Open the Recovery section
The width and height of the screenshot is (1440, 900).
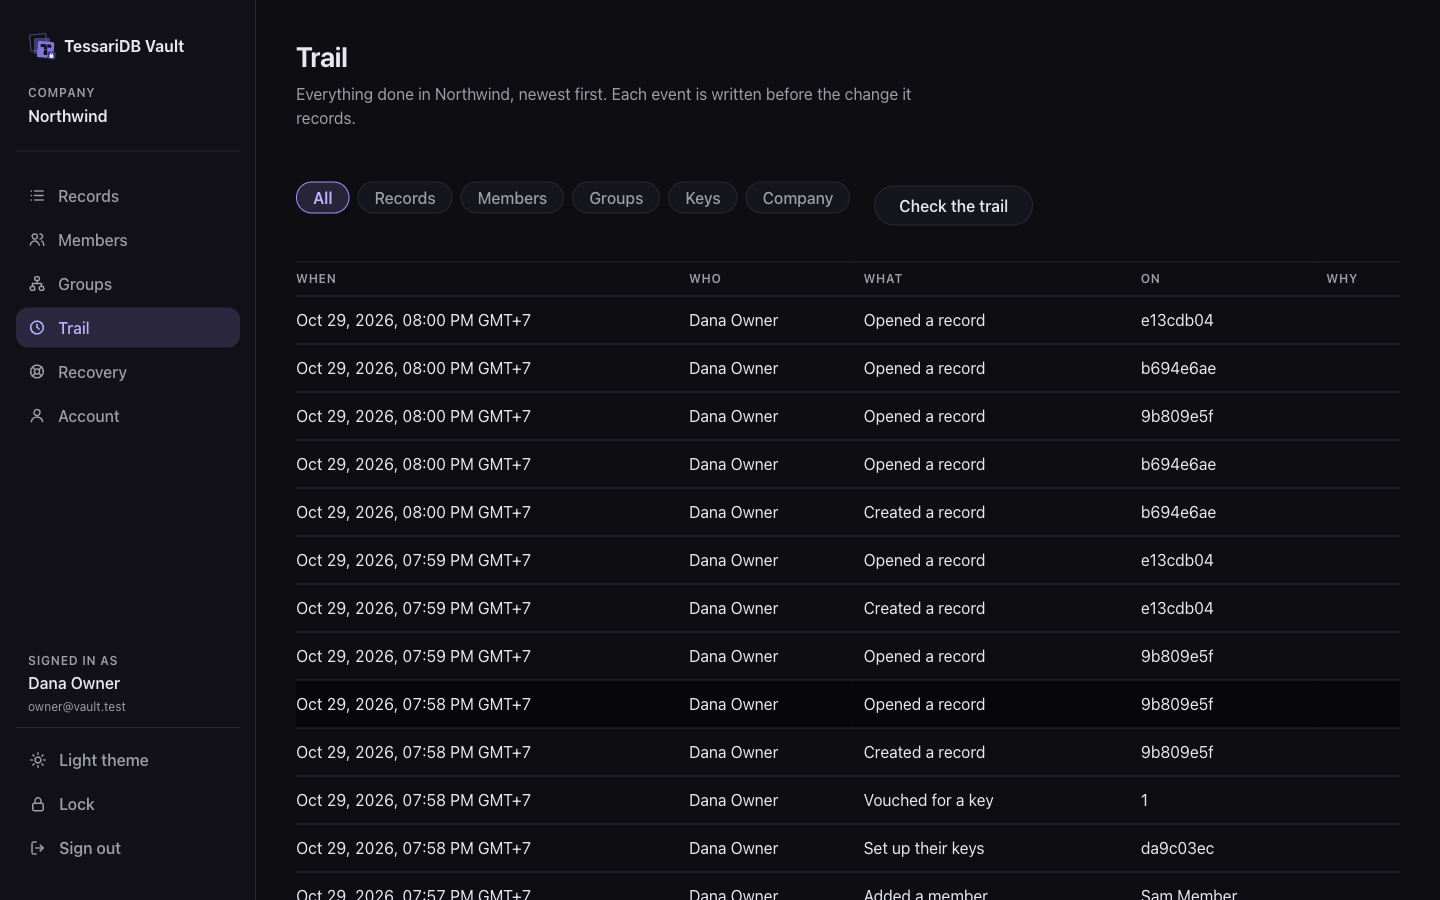coord(128,372)
